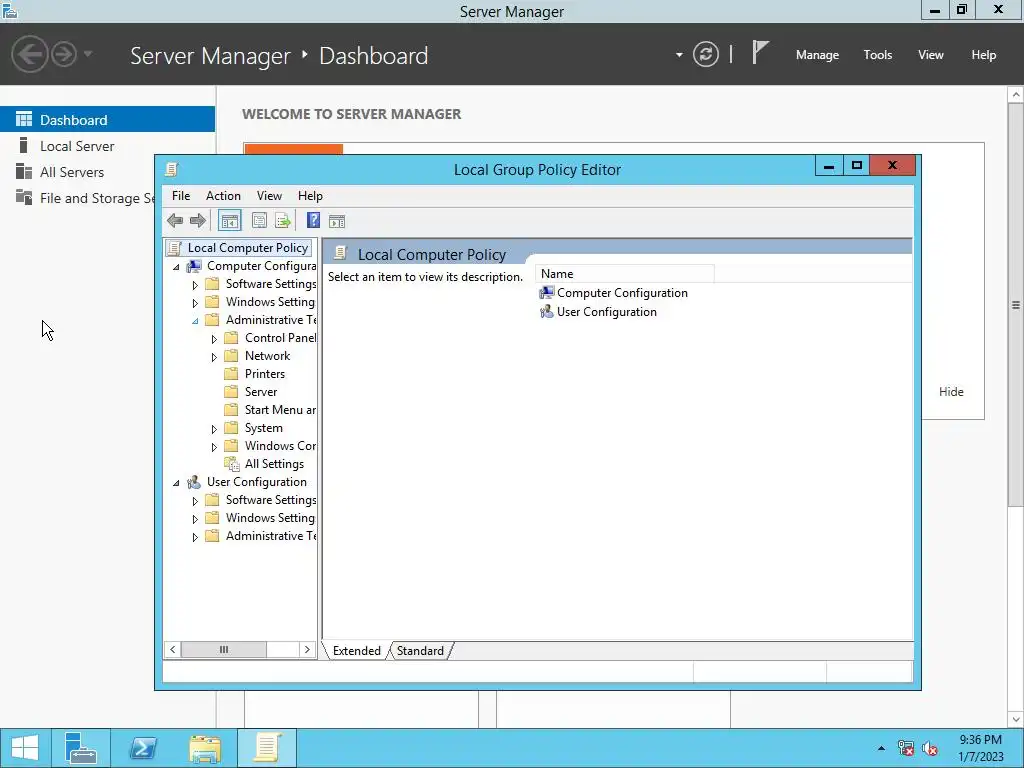Select Start Menu and Taskbar folder
Screen dimensions: 1024x768
point(270,409)
